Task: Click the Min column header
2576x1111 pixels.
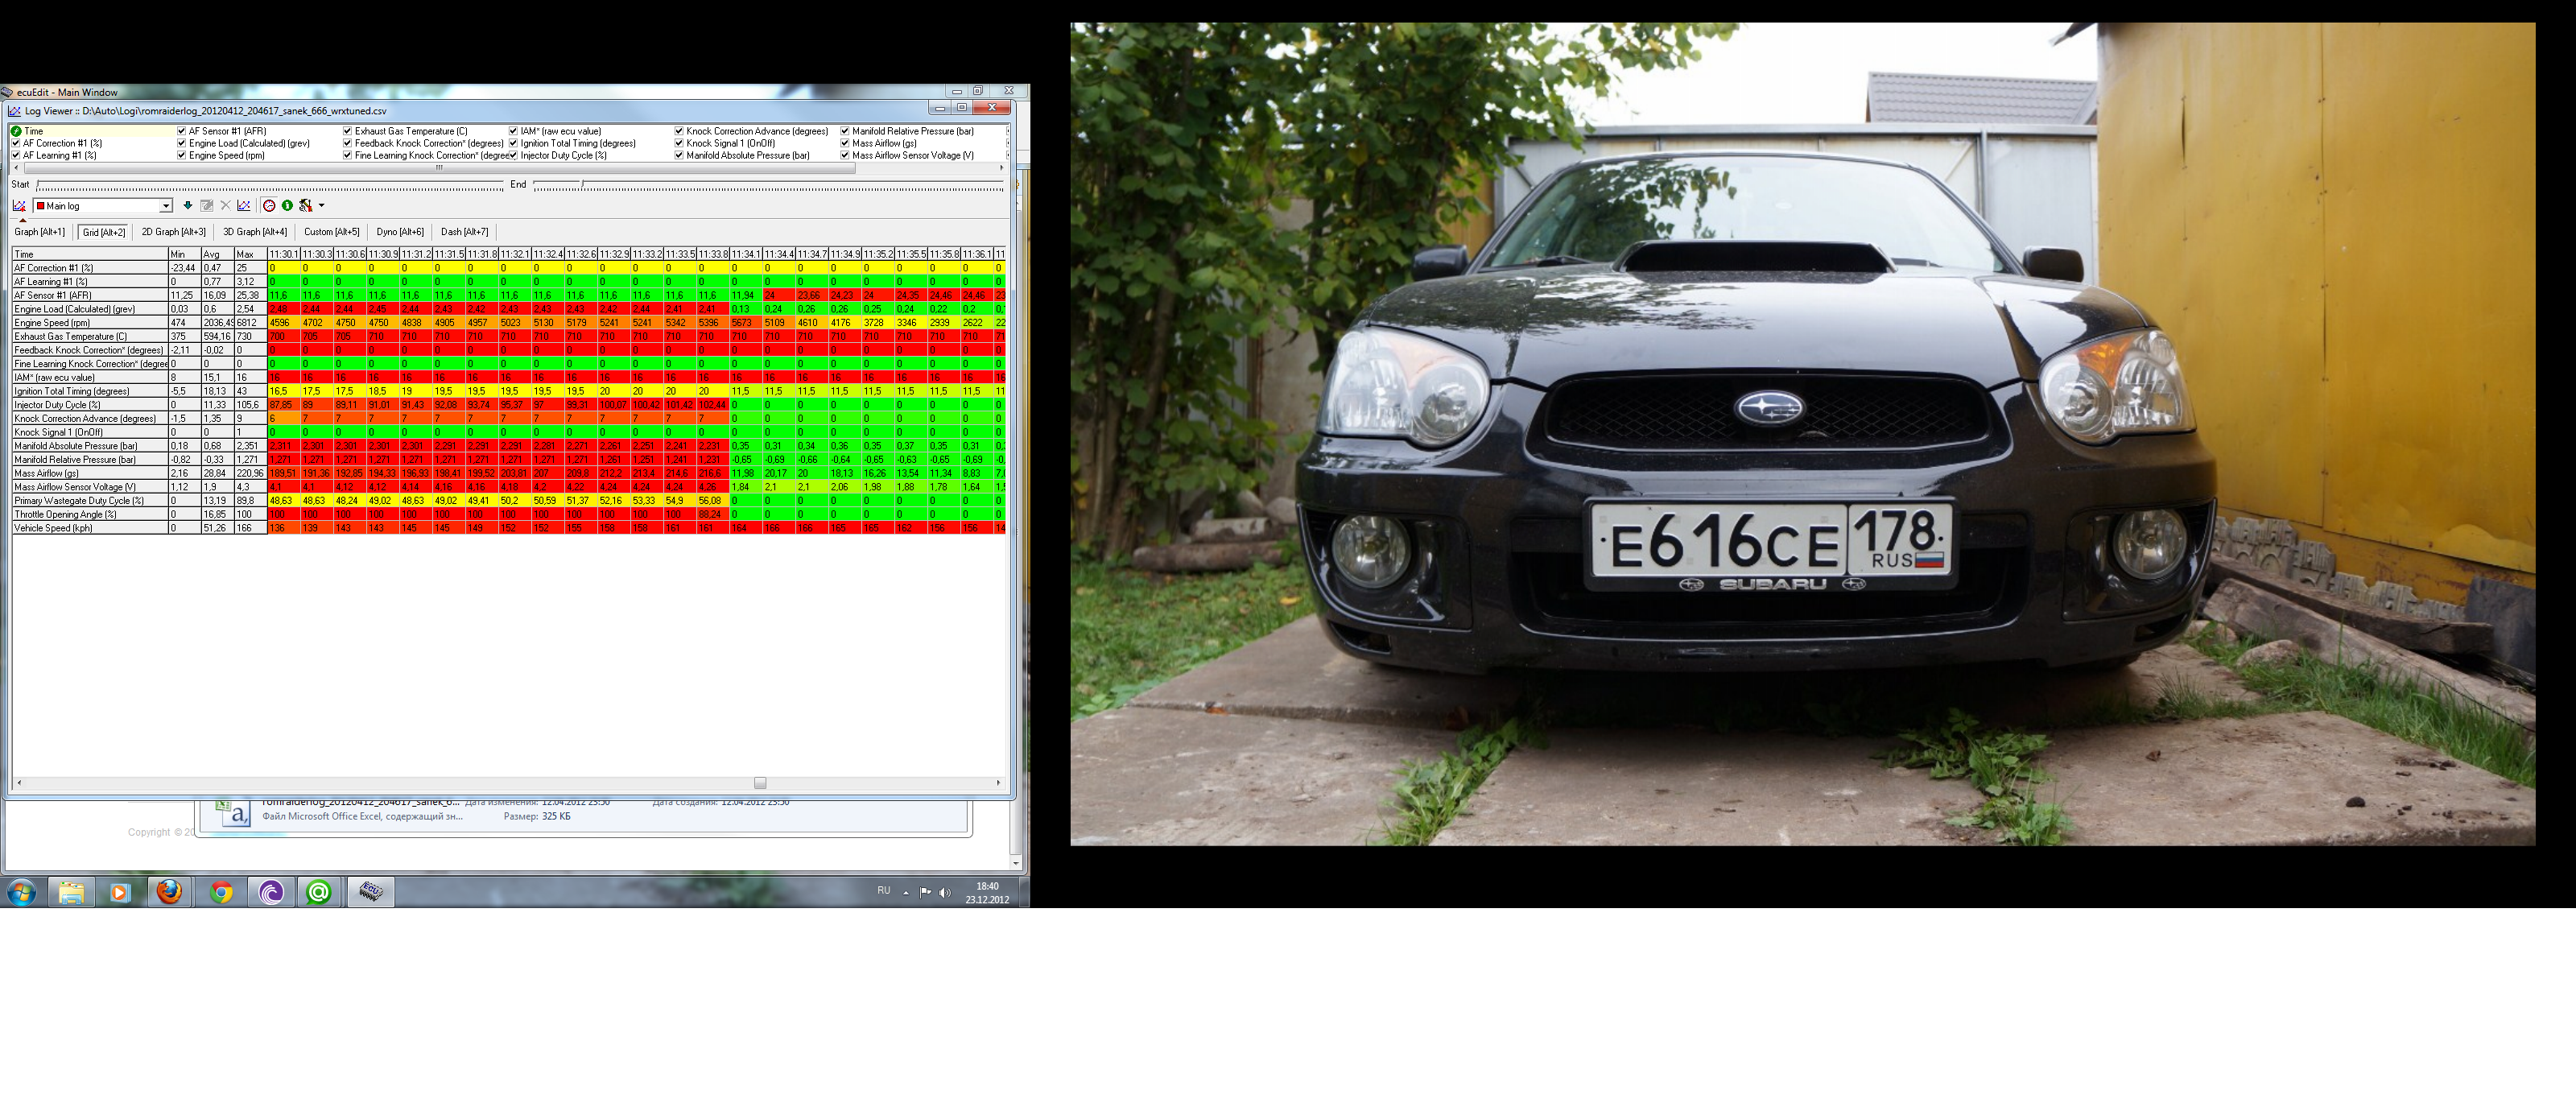Action: coord(185,255)
